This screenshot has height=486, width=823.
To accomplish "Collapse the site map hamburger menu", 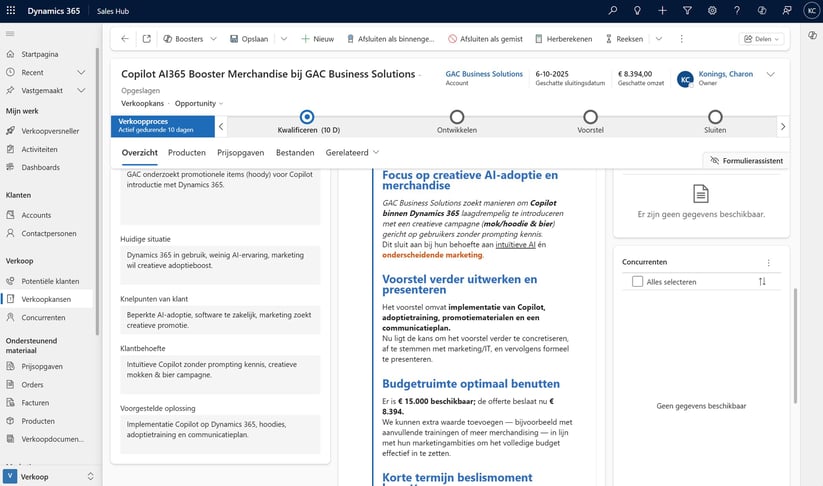I will pos(10,34).
